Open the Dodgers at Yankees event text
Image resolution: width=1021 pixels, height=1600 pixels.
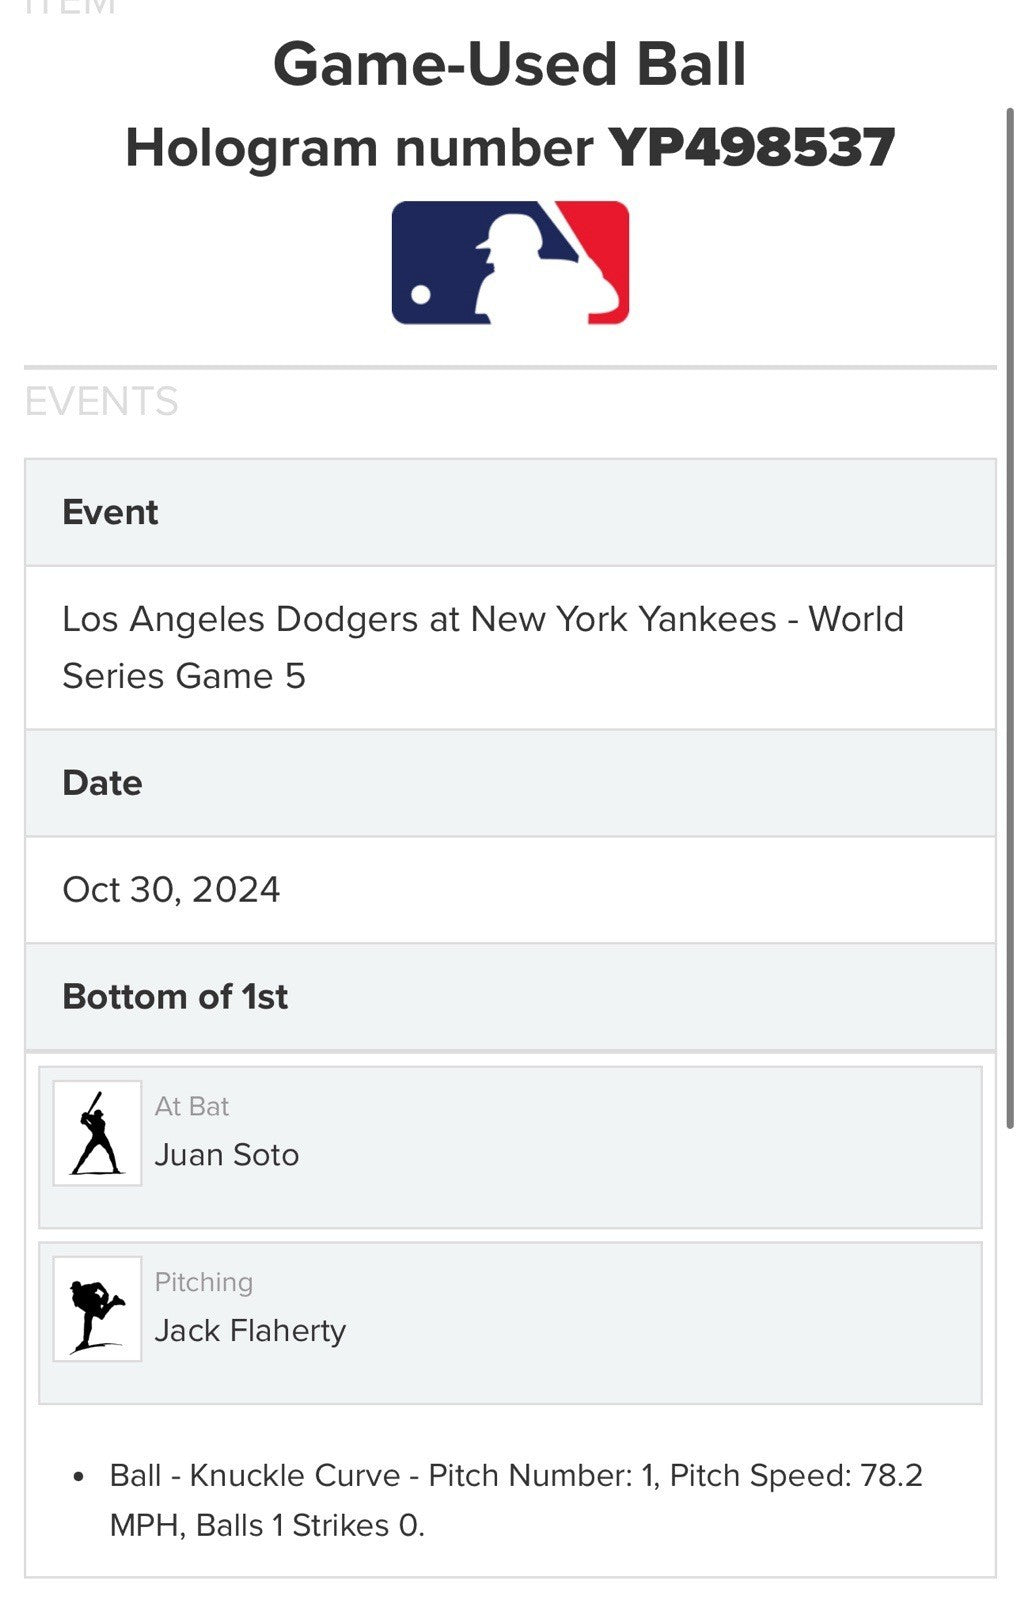[482, 647]
